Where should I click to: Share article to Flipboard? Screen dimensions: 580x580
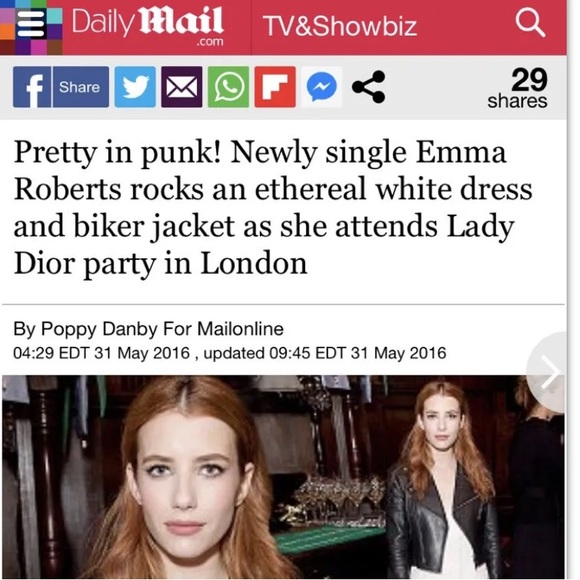point(275,87)
